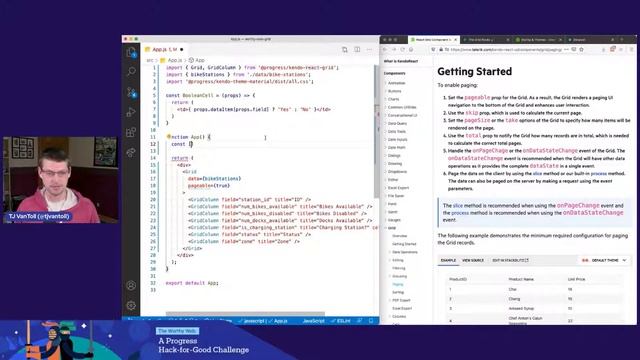Click the slice link in step 6
The height and width of the screenshot is (360, 640).
click(537, 173)
